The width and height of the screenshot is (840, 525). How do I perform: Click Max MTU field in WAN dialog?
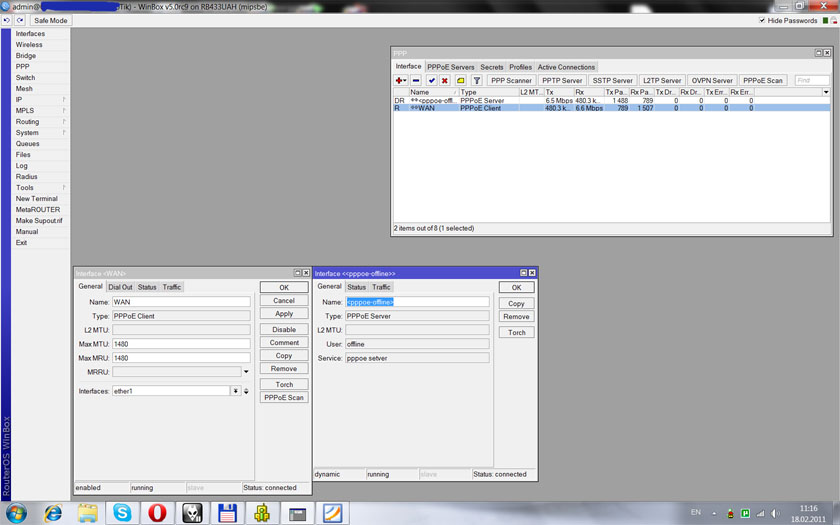181,344
